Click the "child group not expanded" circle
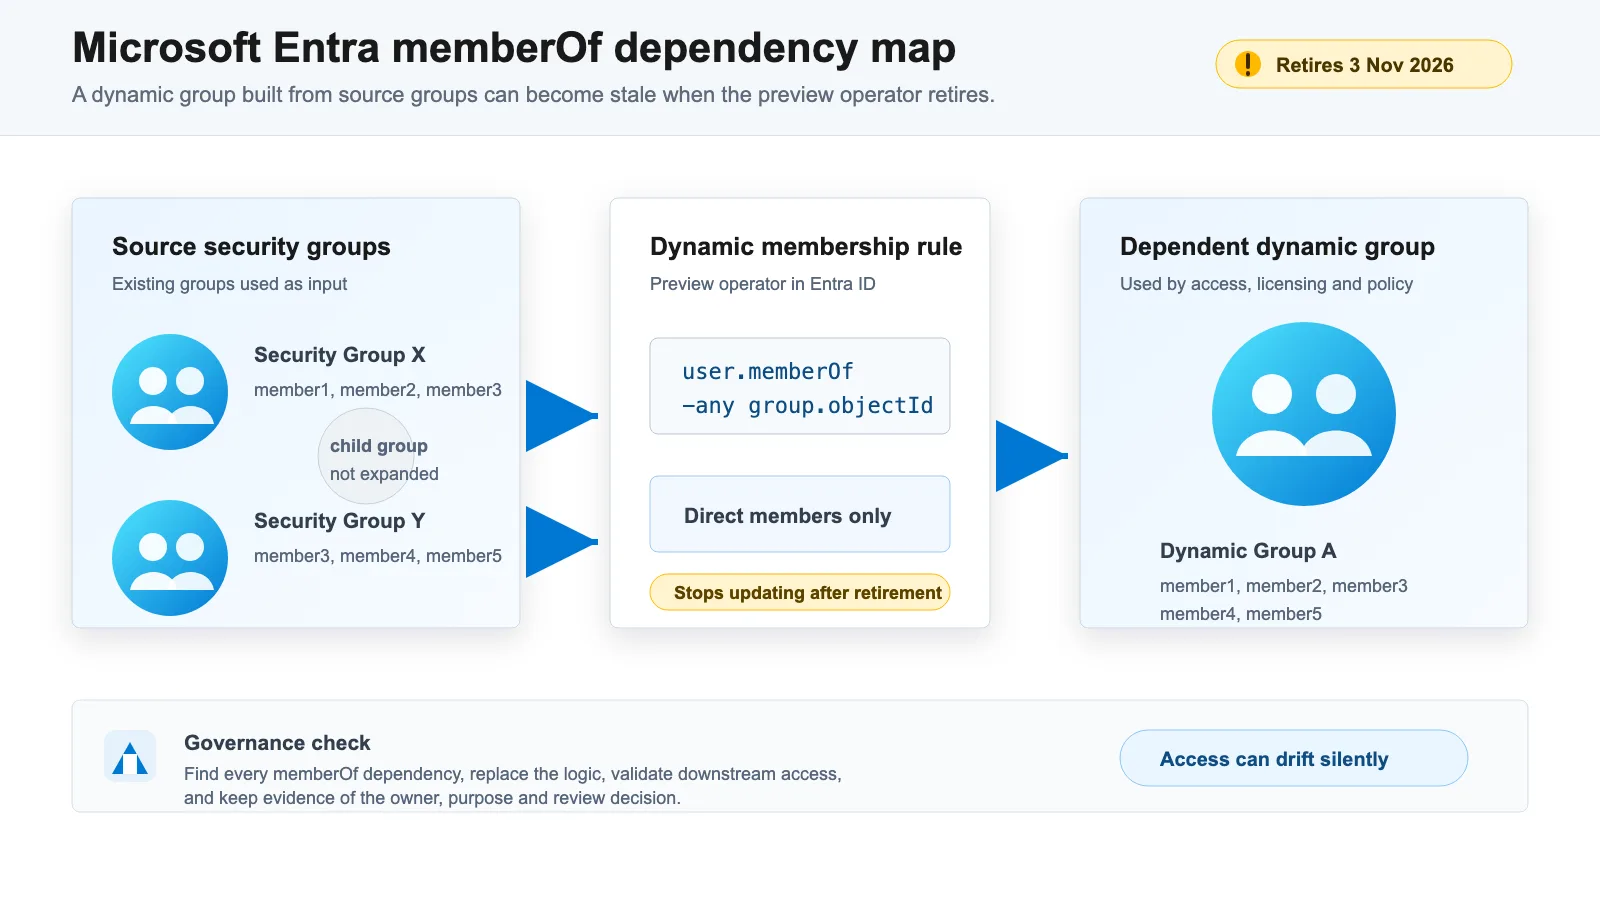The image size is (1600, 900). [367, 457]
